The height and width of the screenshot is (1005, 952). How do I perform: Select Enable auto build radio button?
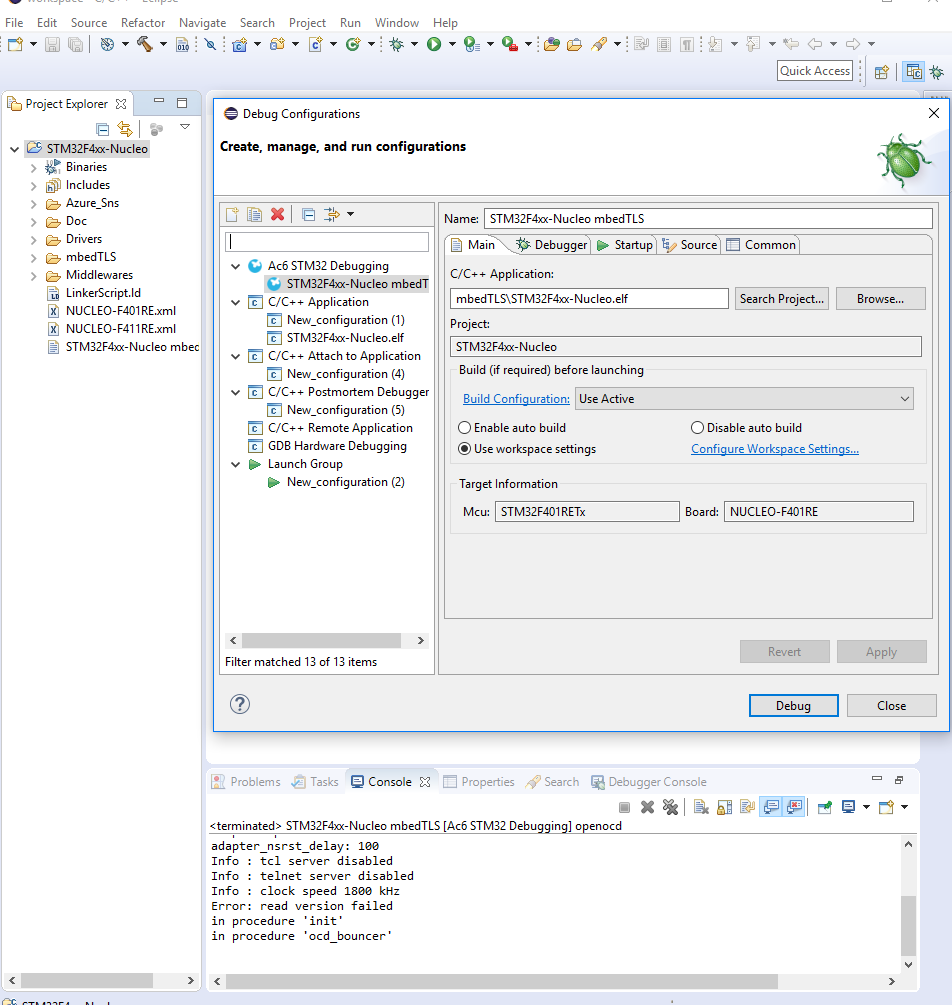pos(465,428)
